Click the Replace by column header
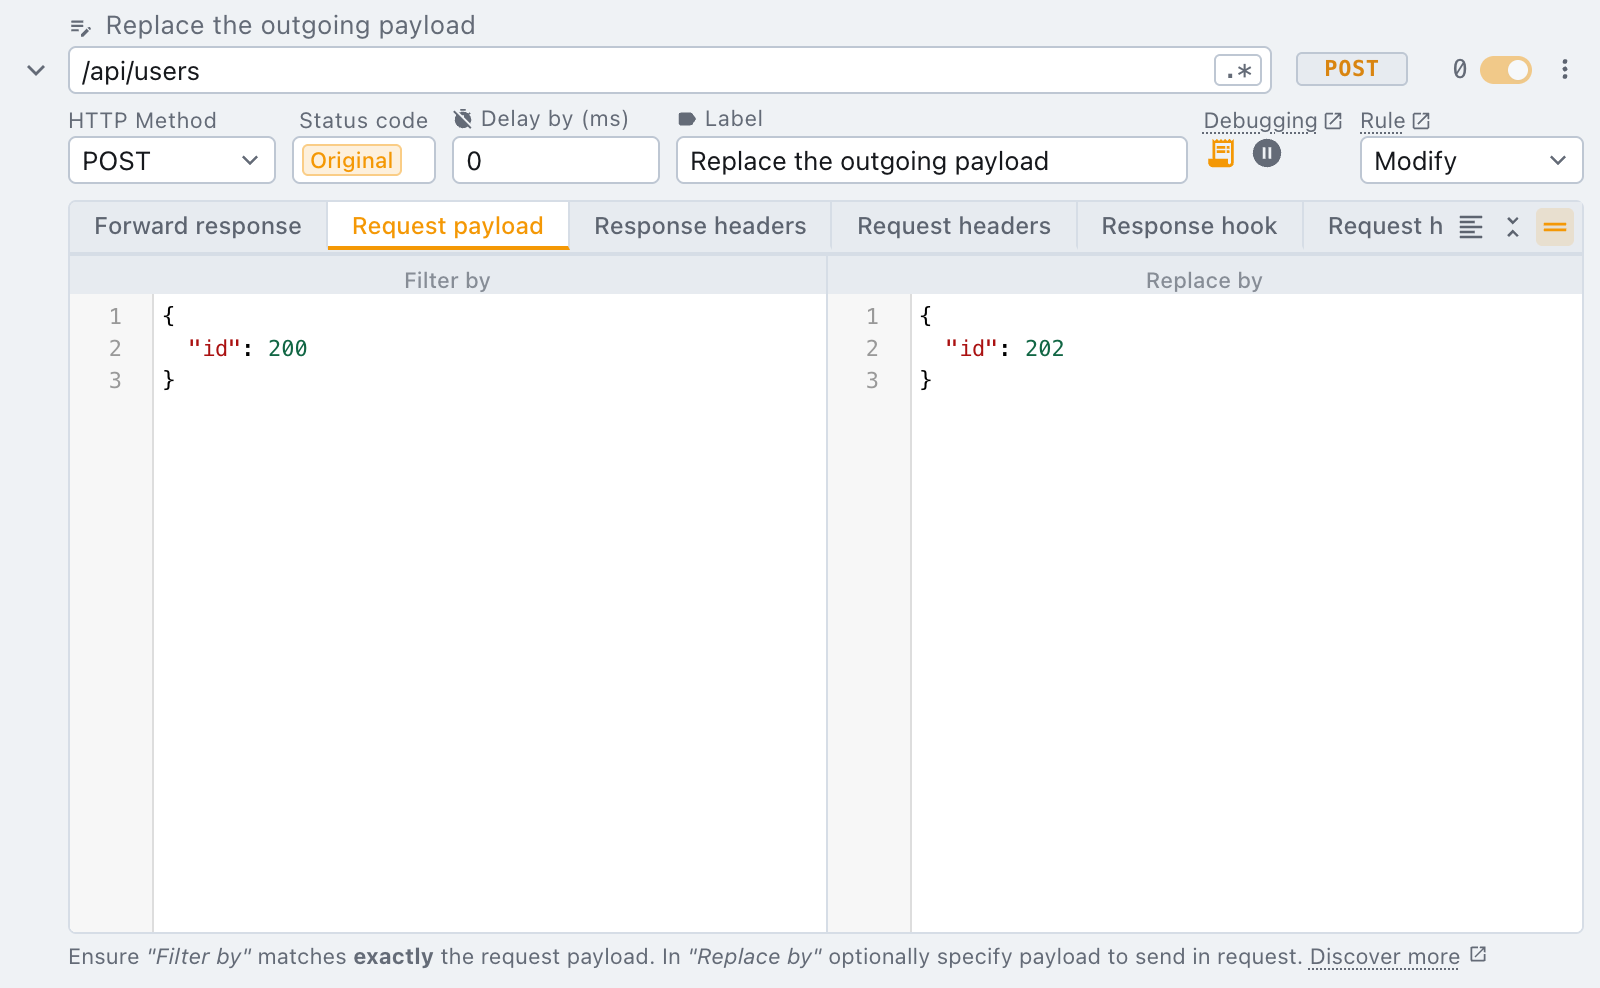The height and width of the screenshot is (988, 1600). (1204, 281)
